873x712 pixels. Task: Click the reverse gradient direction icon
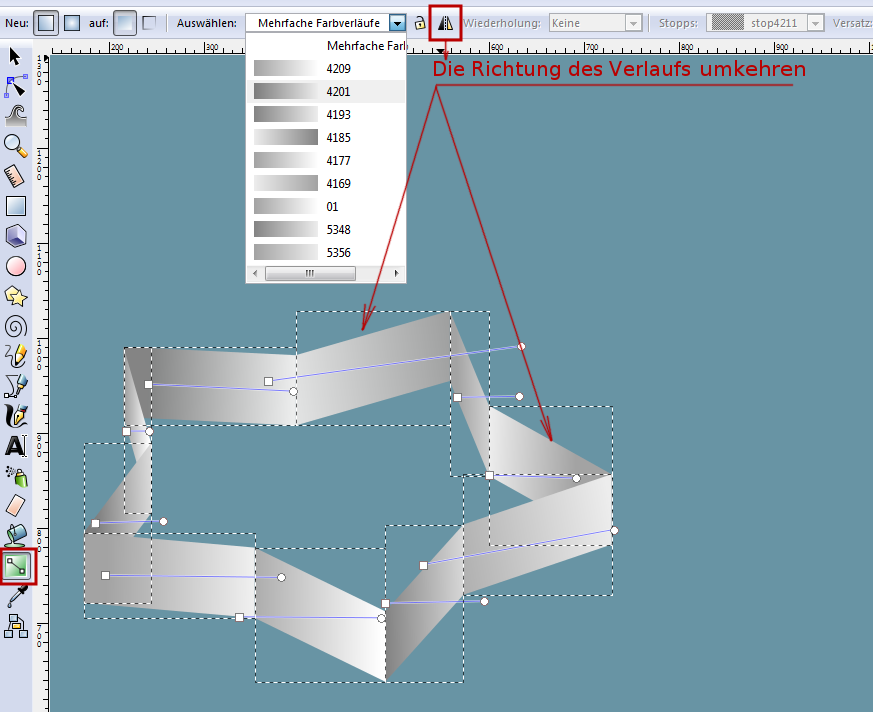[x=446, y=22]
